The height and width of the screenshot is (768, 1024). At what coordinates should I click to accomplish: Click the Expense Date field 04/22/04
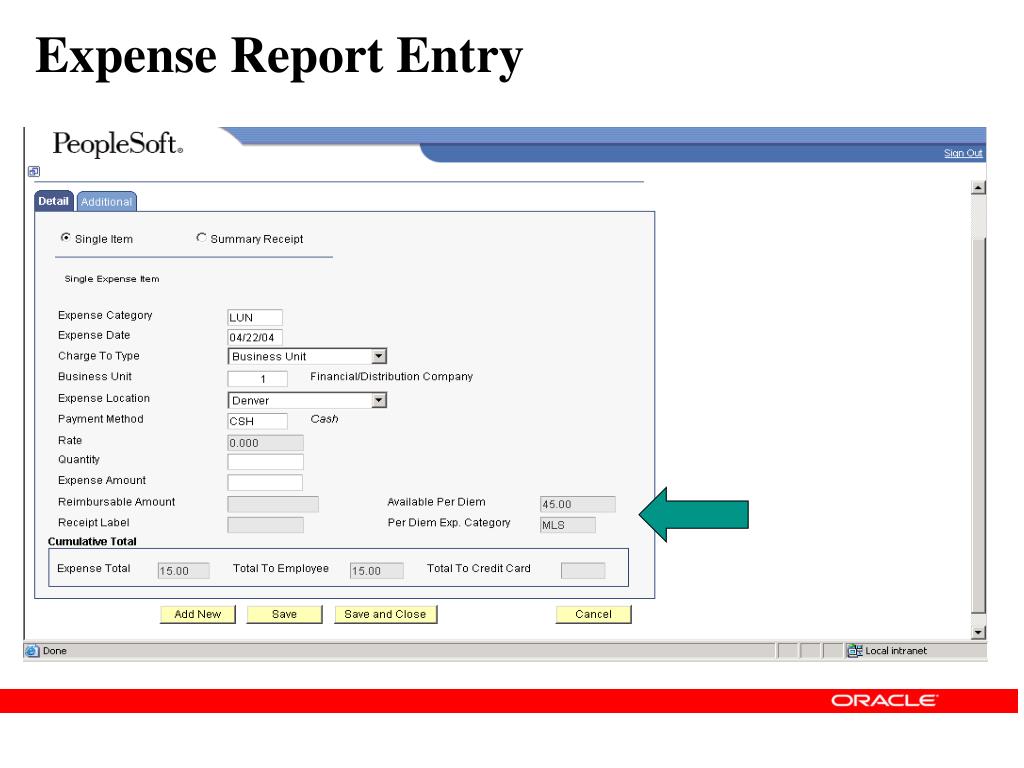tap(255, 338)
